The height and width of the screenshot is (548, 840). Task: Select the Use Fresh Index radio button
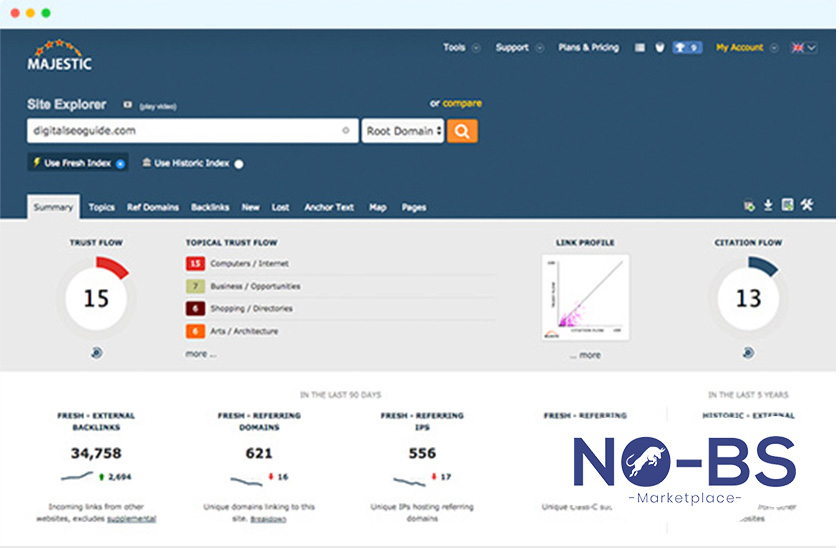pyautogui.click(x=120, y=164)
